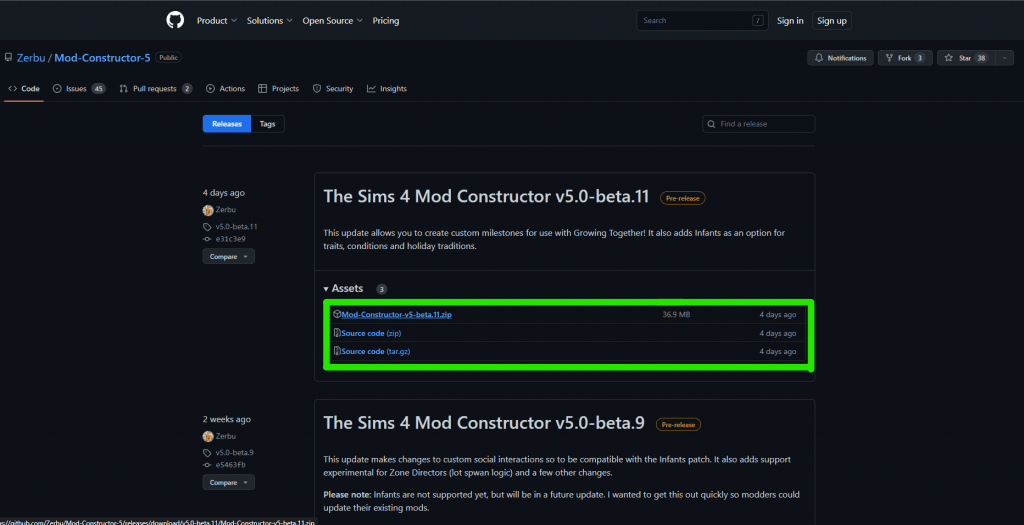Click the tag icon next to v5.0-beta.11

pyautogui.click(x=207, y=227)
